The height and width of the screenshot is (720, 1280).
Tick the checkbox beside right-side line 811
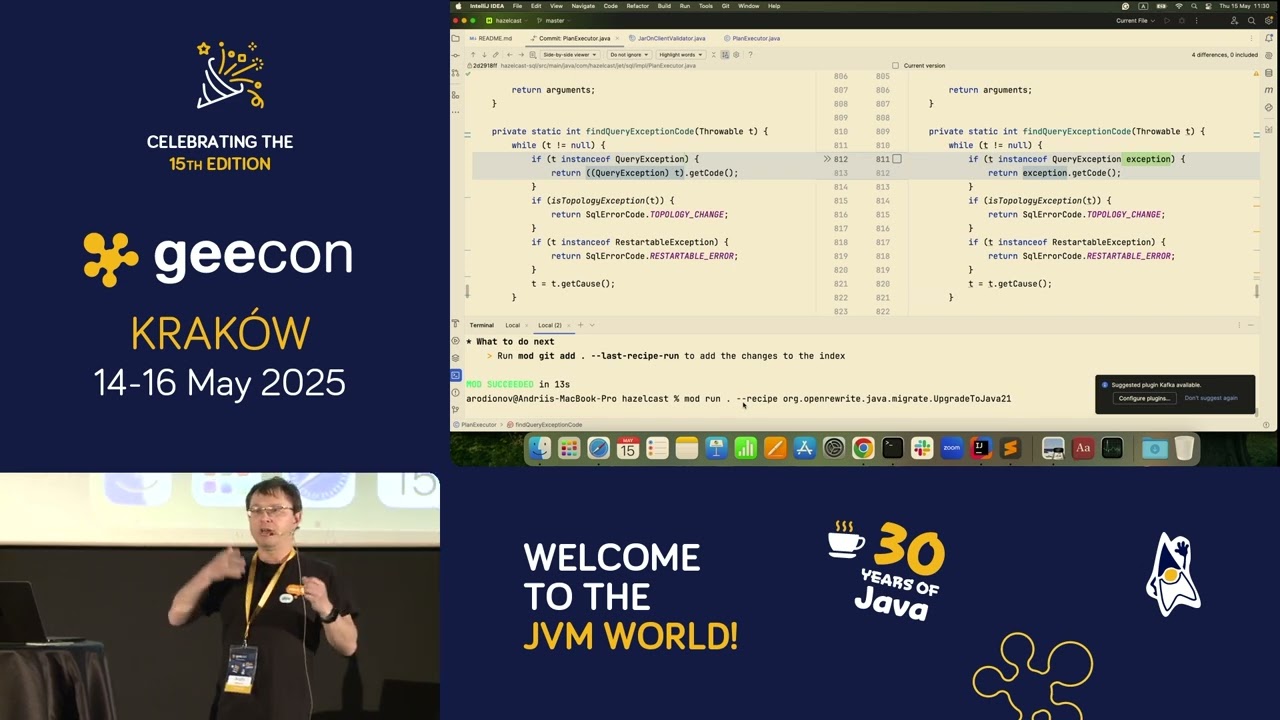897,159
